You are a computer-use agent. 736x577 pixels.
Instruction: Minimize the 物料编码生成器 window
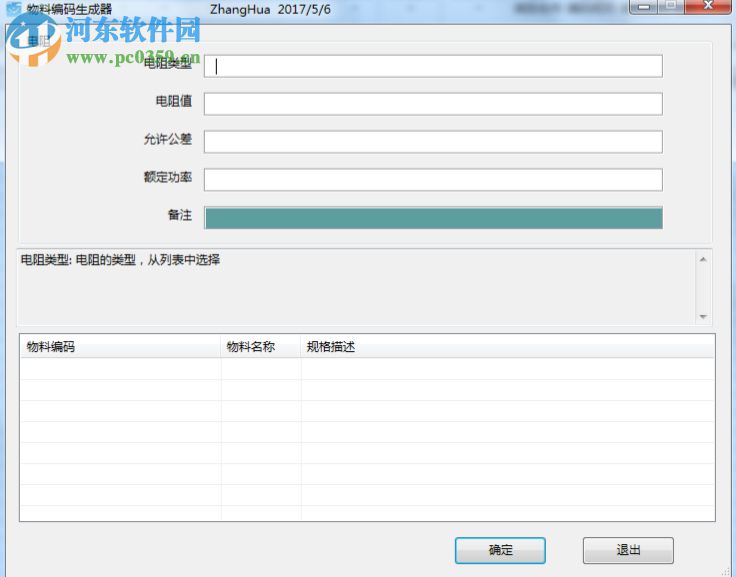pyautogui.click(x=644, y=7)
